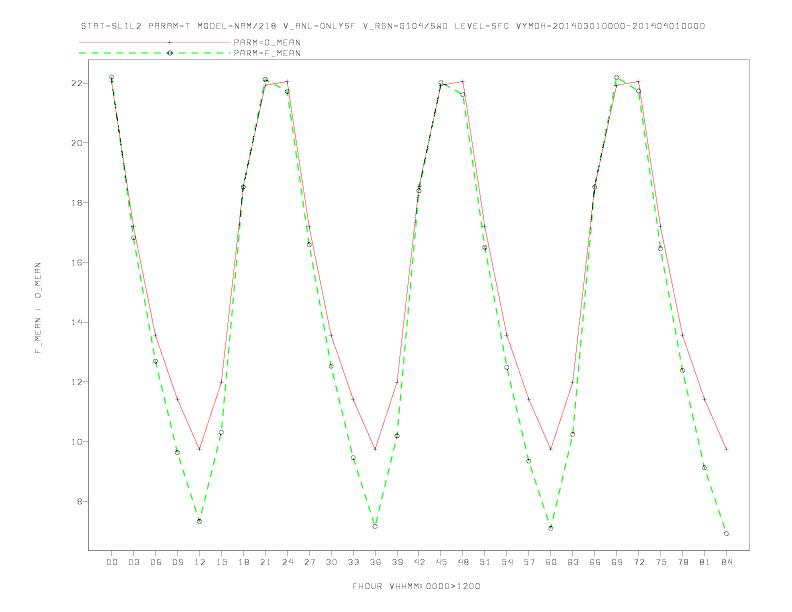Click y-axis tick label 22
This screenshot has height=612, width=792.
77,83
